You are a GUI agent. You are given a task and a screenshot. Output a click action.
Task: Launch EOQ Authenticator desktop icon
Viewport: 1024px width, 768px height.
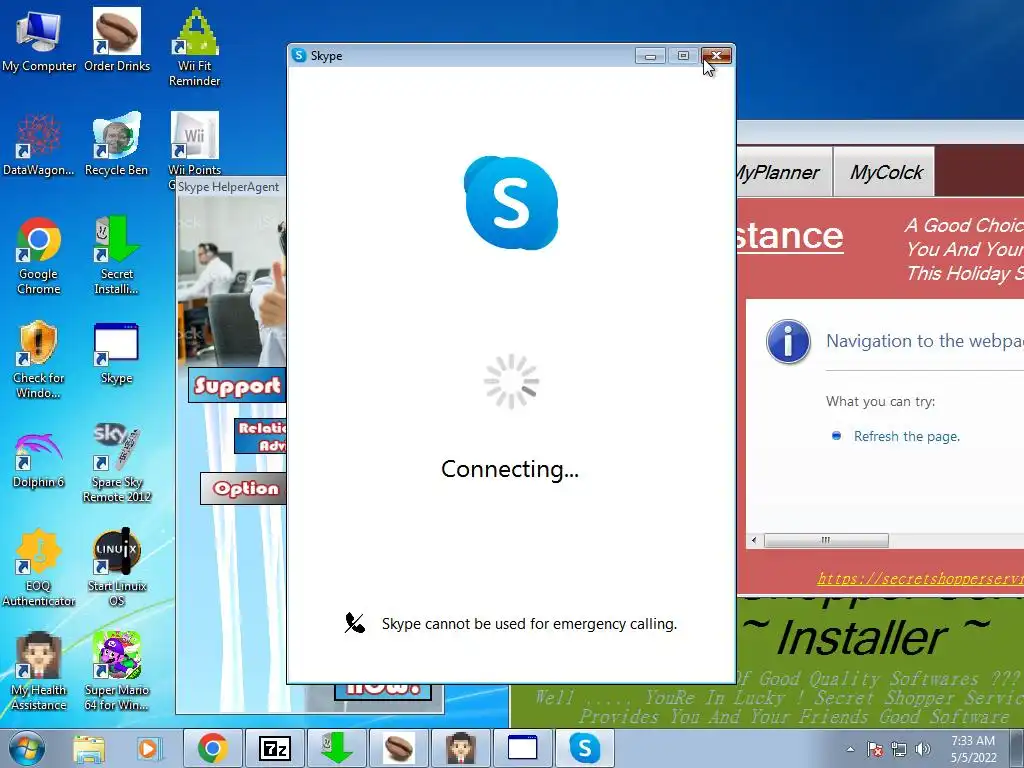[39, 567]
